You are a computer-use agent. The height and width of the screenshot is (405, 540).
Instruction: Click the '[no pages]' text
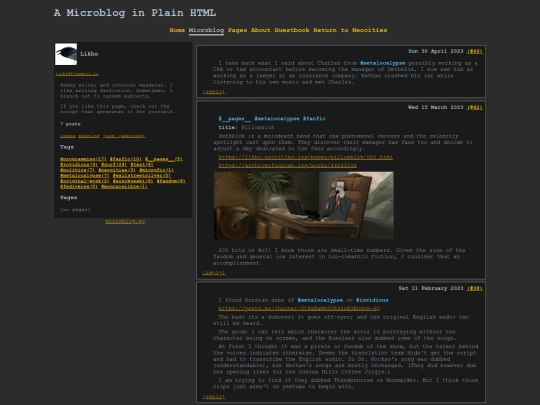75,210
